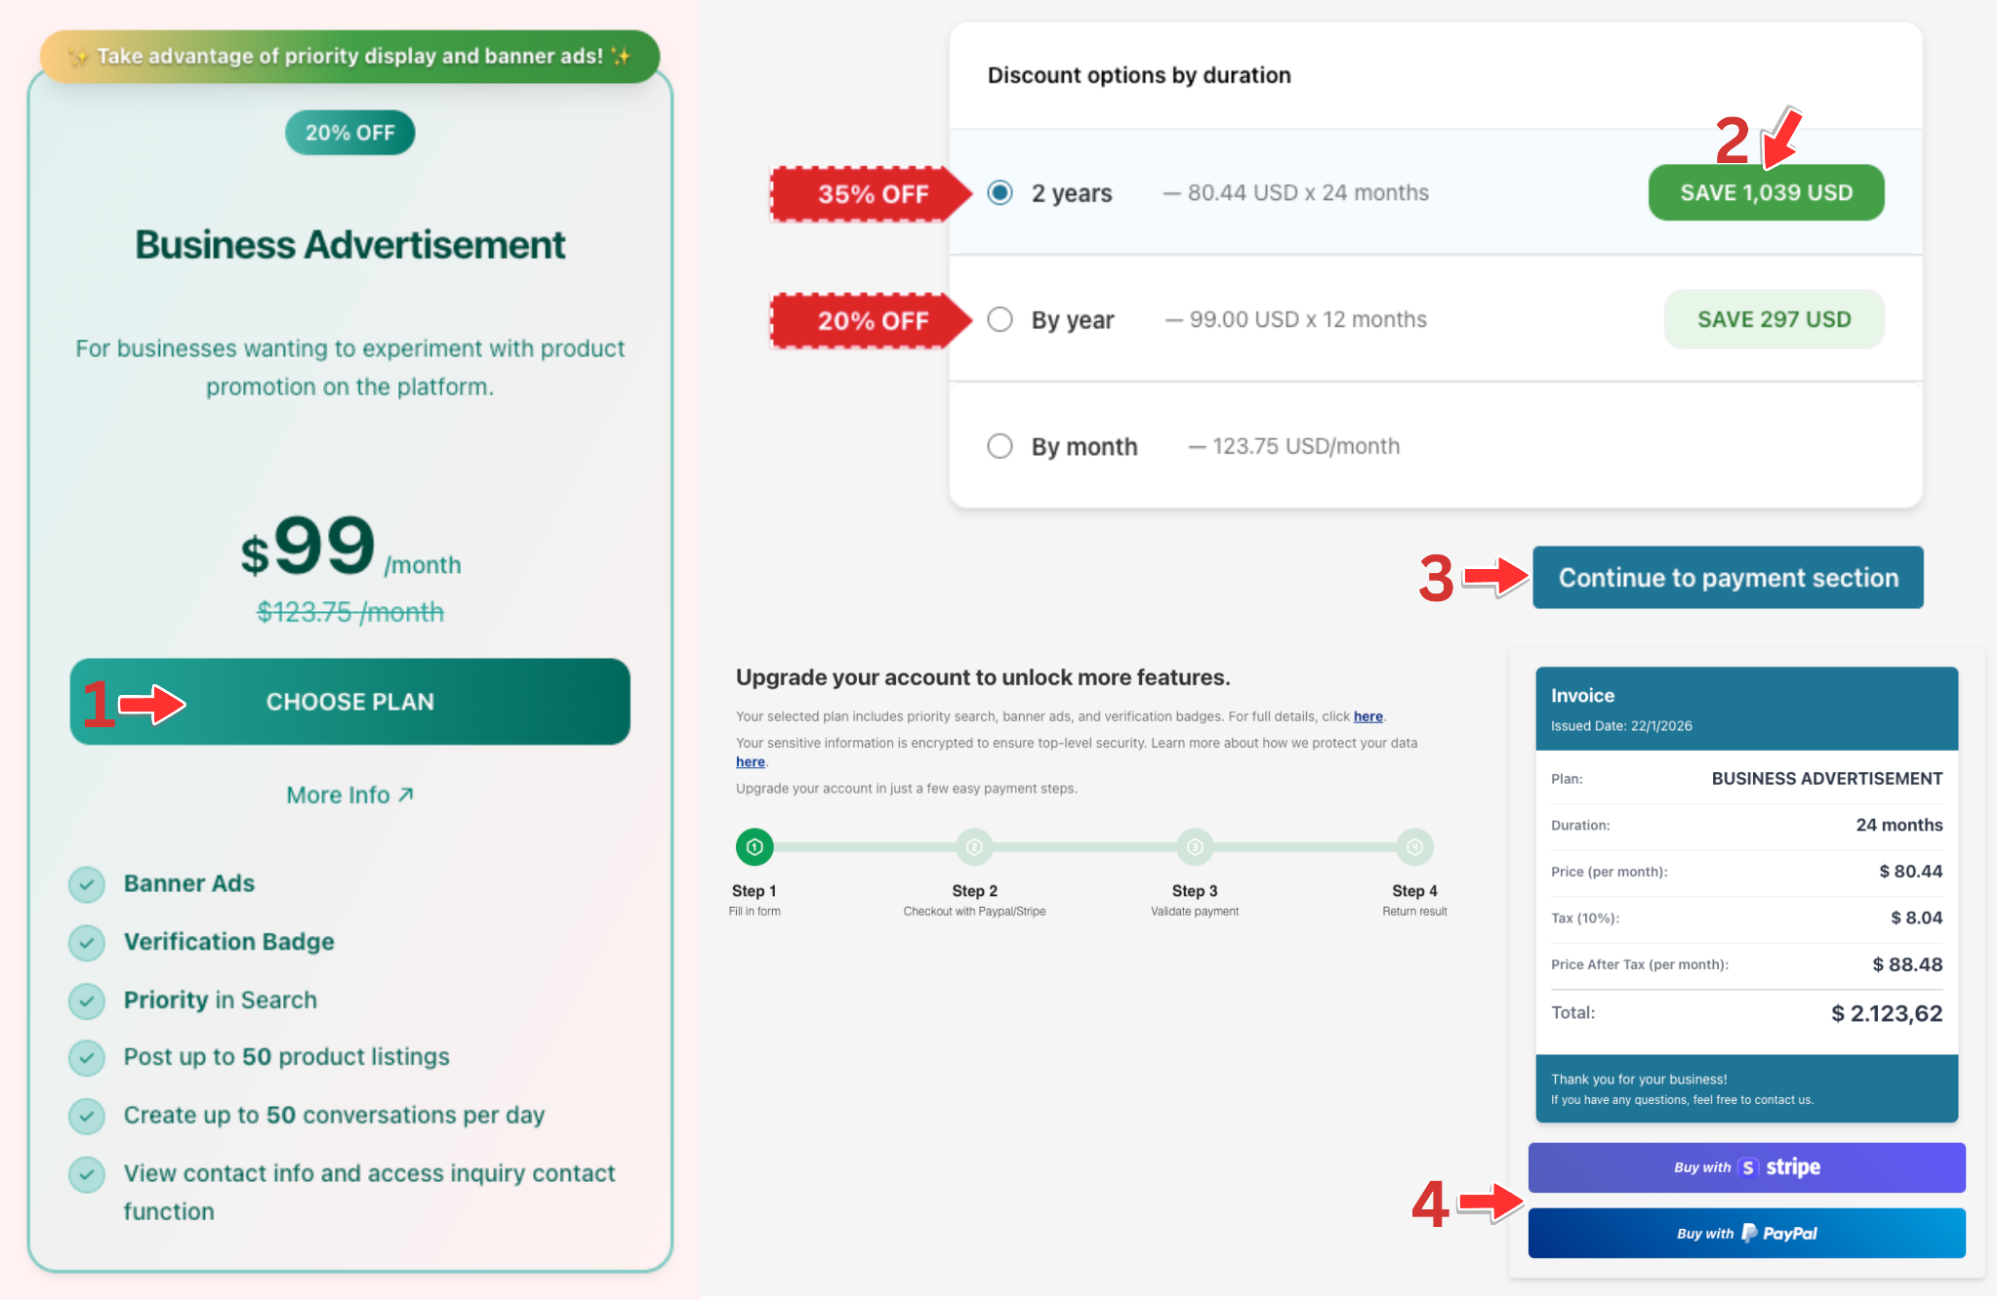1999x1301 pixels.
Task: Click the SAVE 297 USD badge
Action: pyautogui.click(x=1773, y=319)
